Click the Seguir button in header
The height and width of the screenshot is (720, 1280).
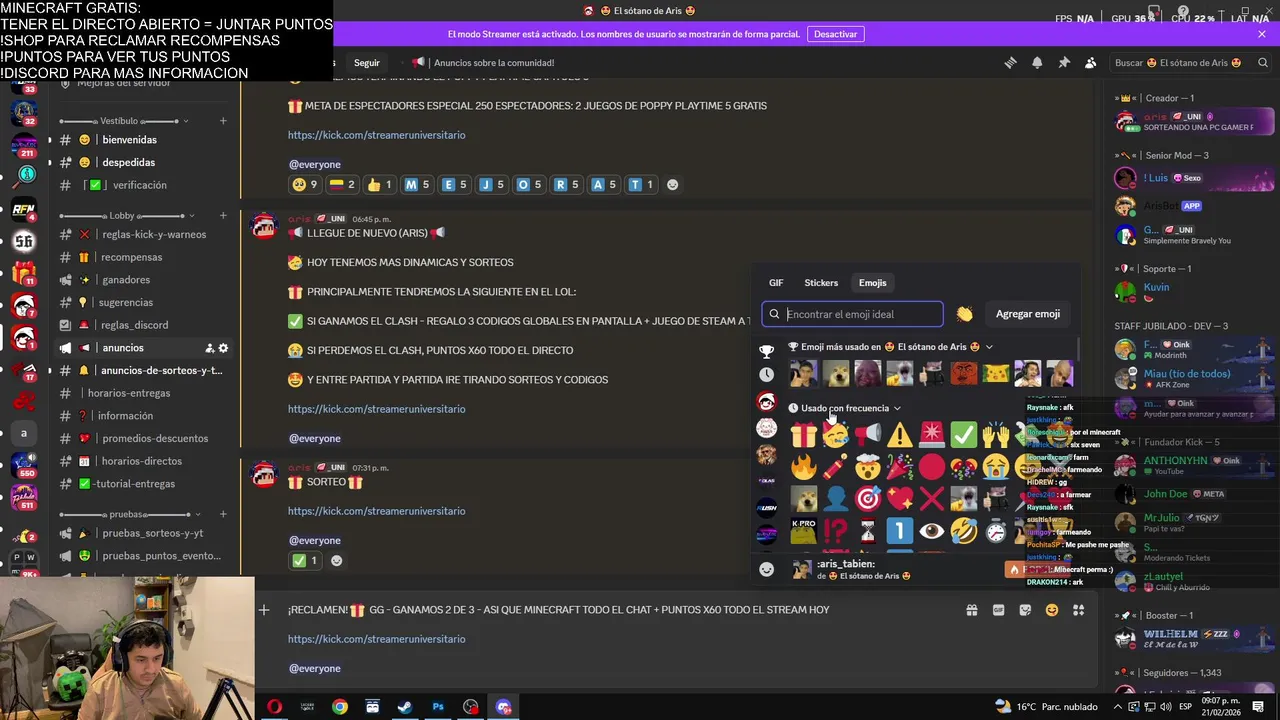[x=367, y=63]
